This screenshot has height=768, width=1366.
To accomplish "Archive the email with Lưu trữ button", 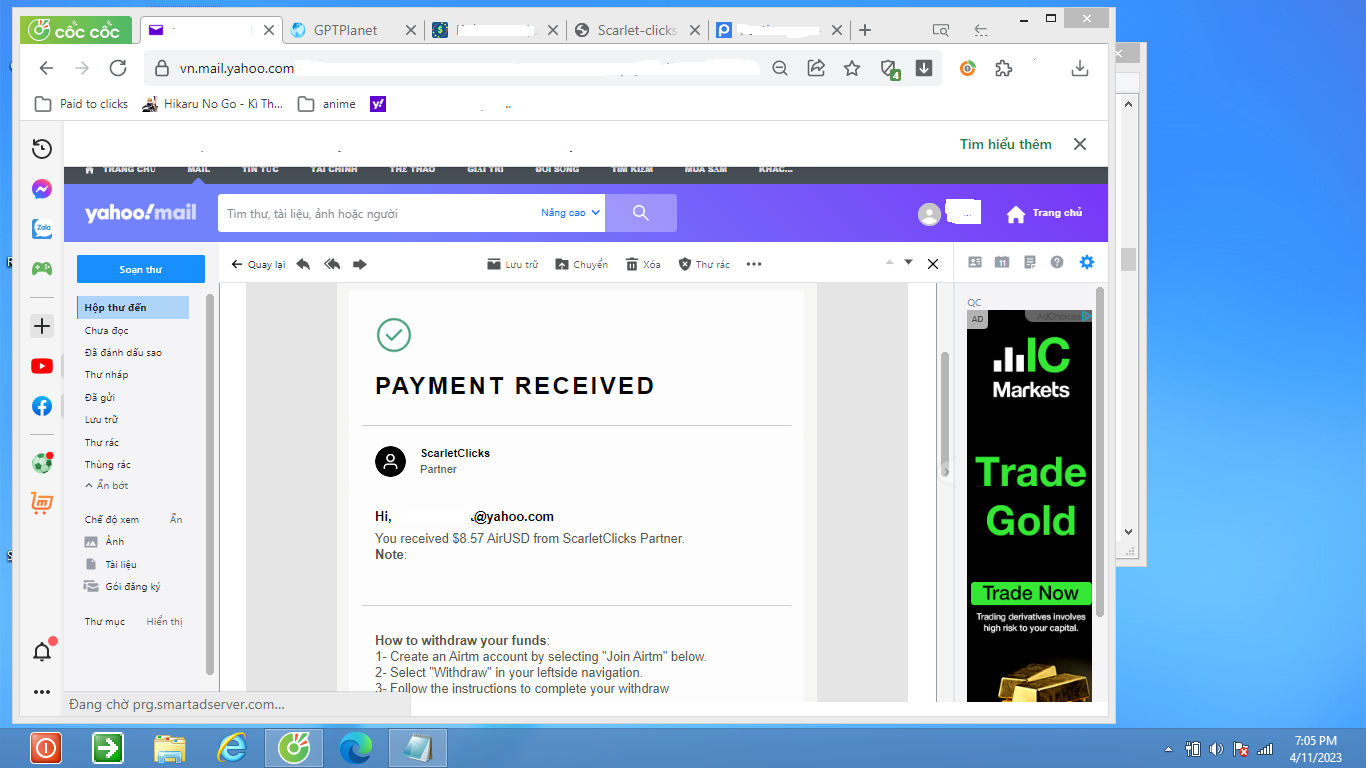I will (x=513, y=264).
